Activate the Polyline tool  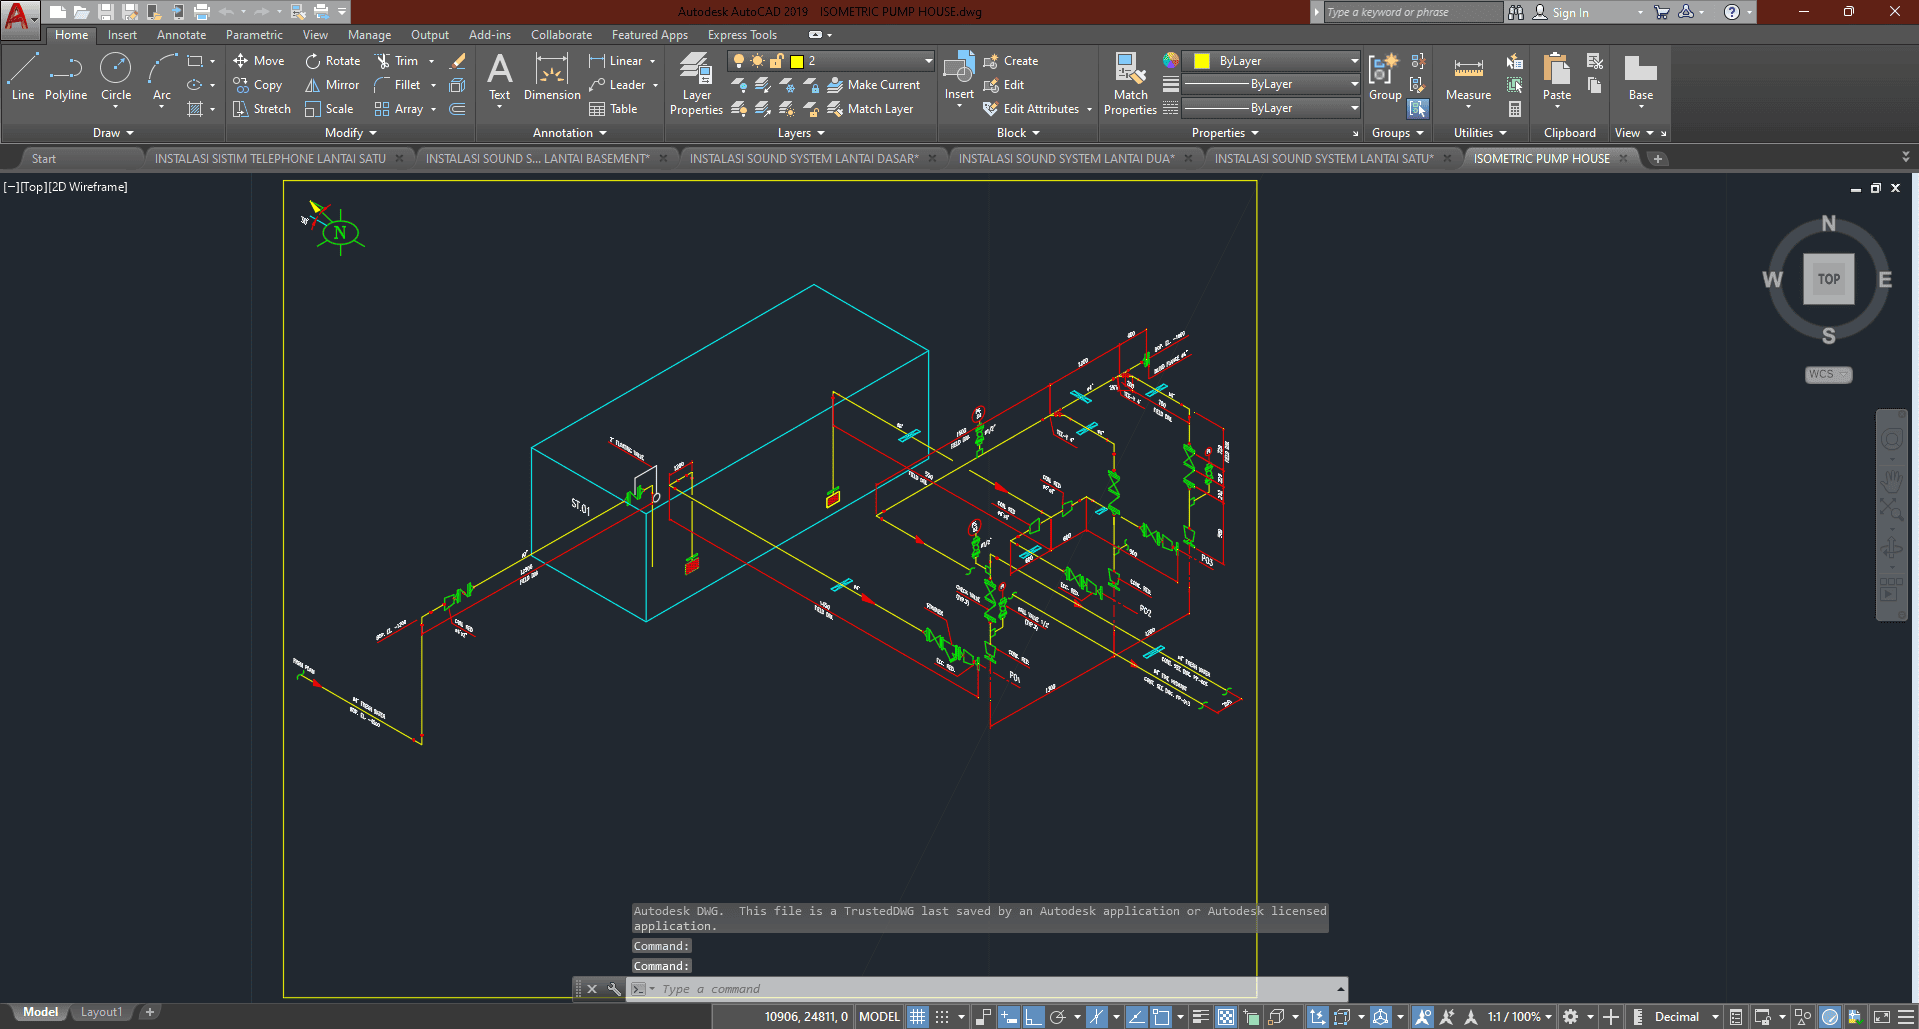(x=66, y=77)
